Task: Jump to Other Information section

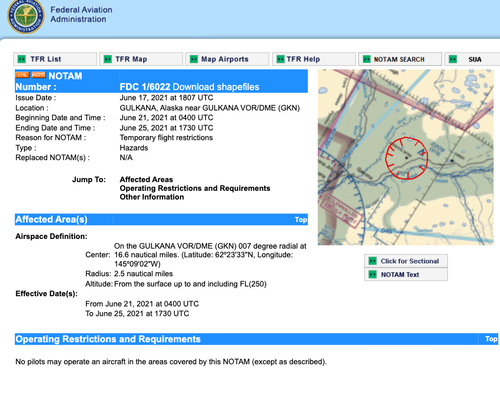Action: click(152, 197)
